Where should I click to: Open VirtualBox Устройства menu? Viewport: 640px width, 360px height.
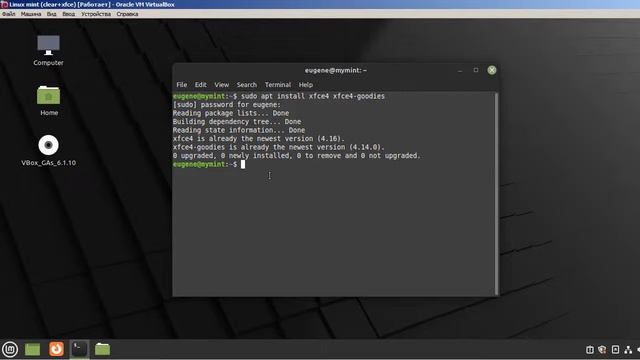point(96,14)
